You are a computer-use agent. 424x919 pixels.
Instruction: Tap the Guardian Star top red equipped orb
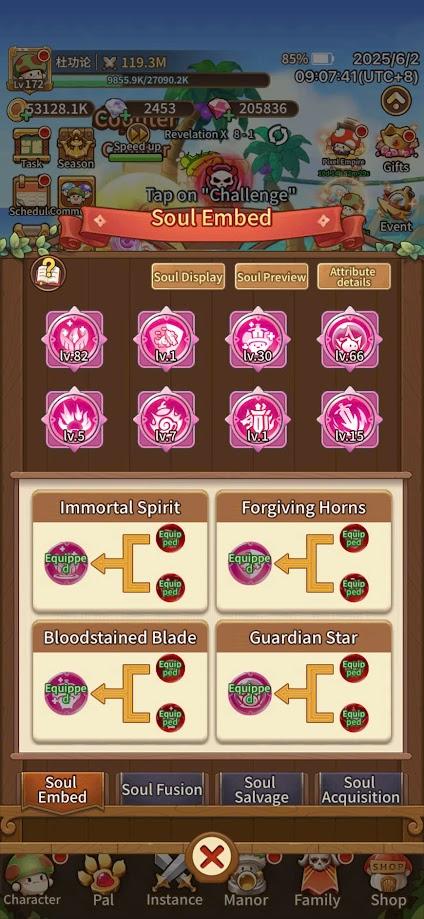point(354,668)
